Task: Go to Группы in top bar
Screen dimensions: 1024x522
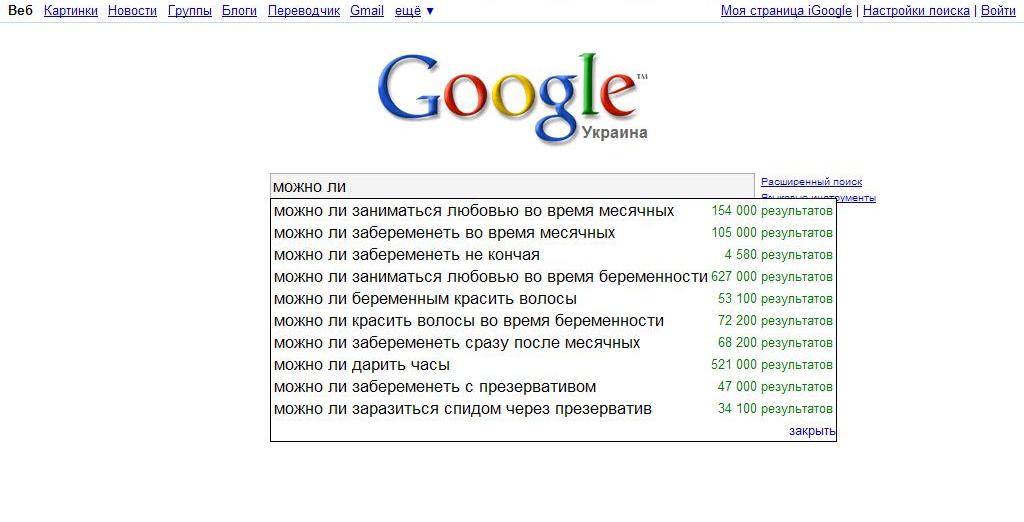Action: click(x=189, y=11)
